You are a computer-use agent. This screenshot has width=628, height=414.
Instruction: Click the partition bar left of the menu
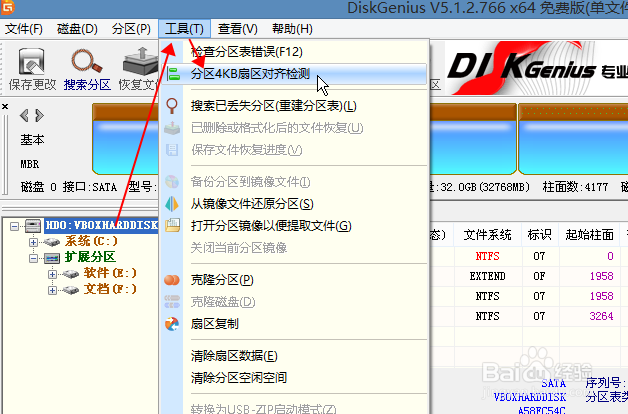pos(125,139)
